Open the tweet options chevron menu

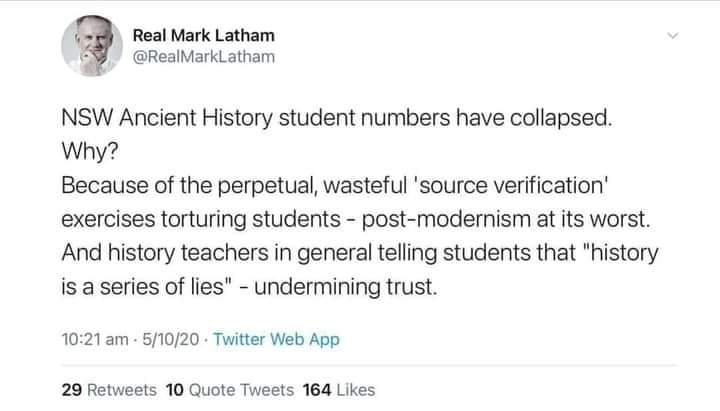click(x=672, y=36)
